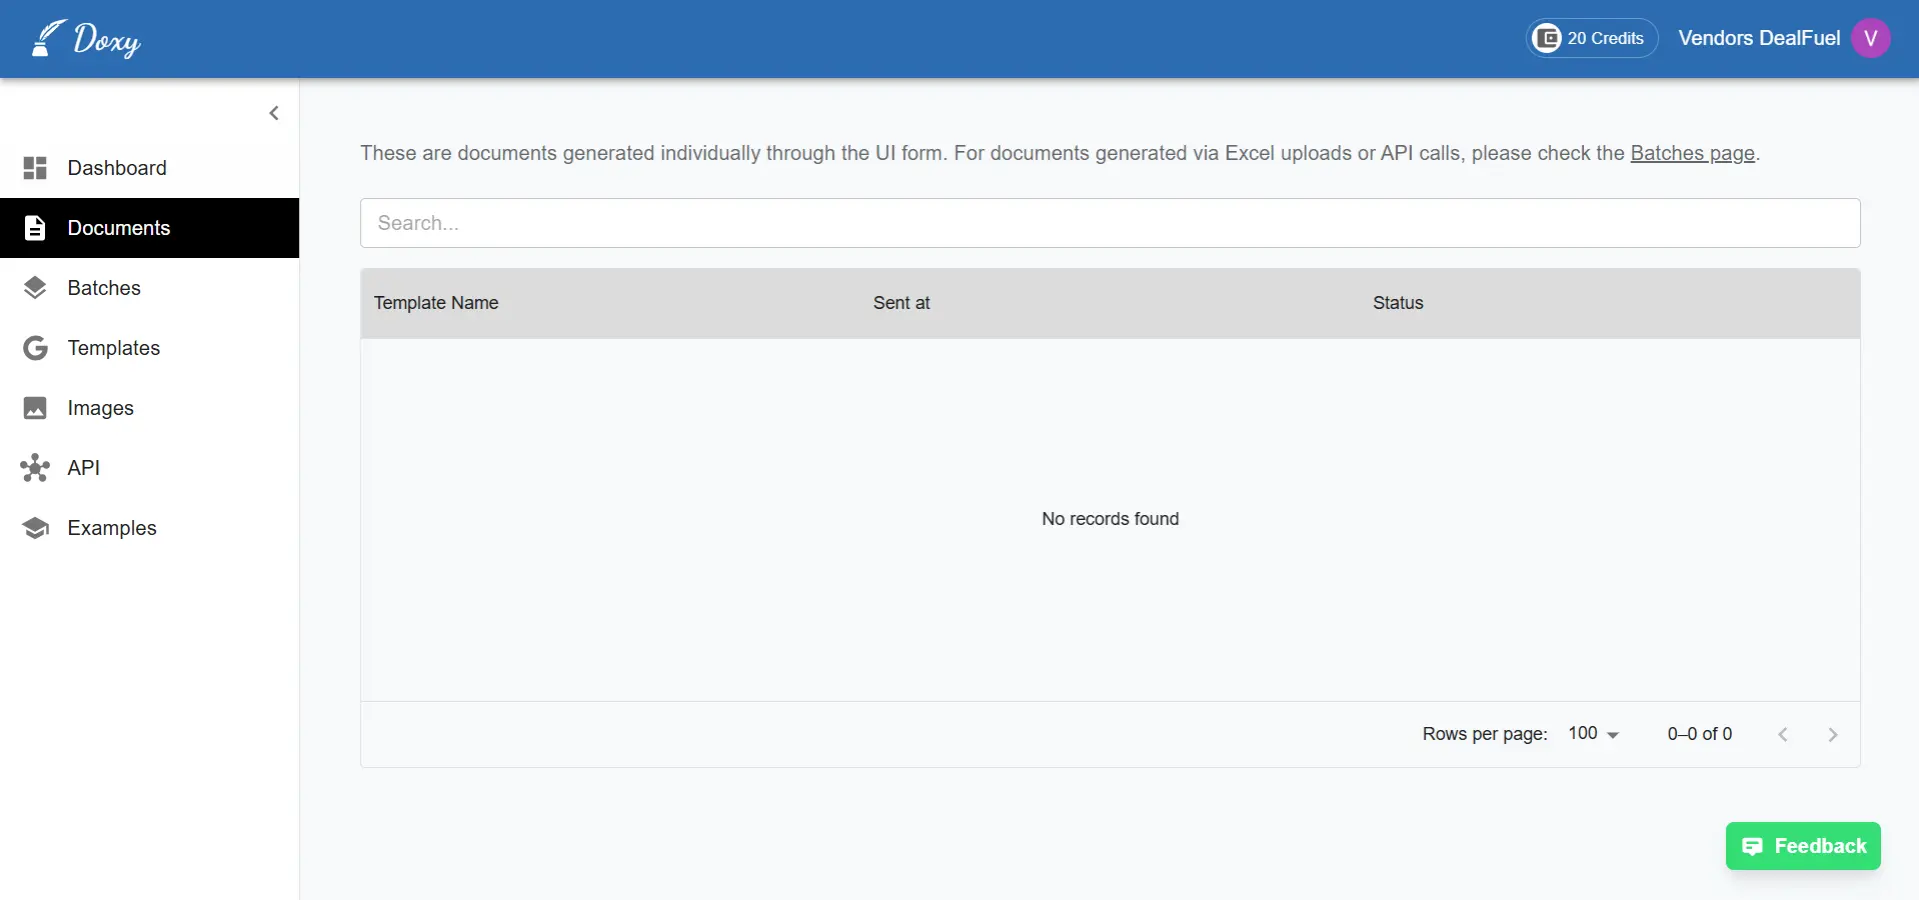Open the Feedback button
Image resolution: width=1919 pixels, height=900 pixels.
(1803, 846)
